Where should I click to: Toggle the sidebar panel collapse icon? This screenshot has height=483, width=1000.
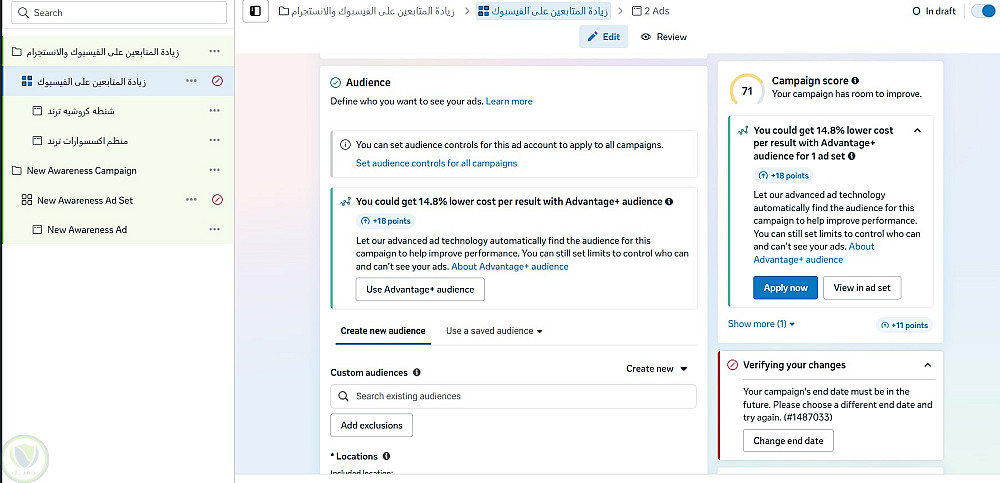click(256, 11)
